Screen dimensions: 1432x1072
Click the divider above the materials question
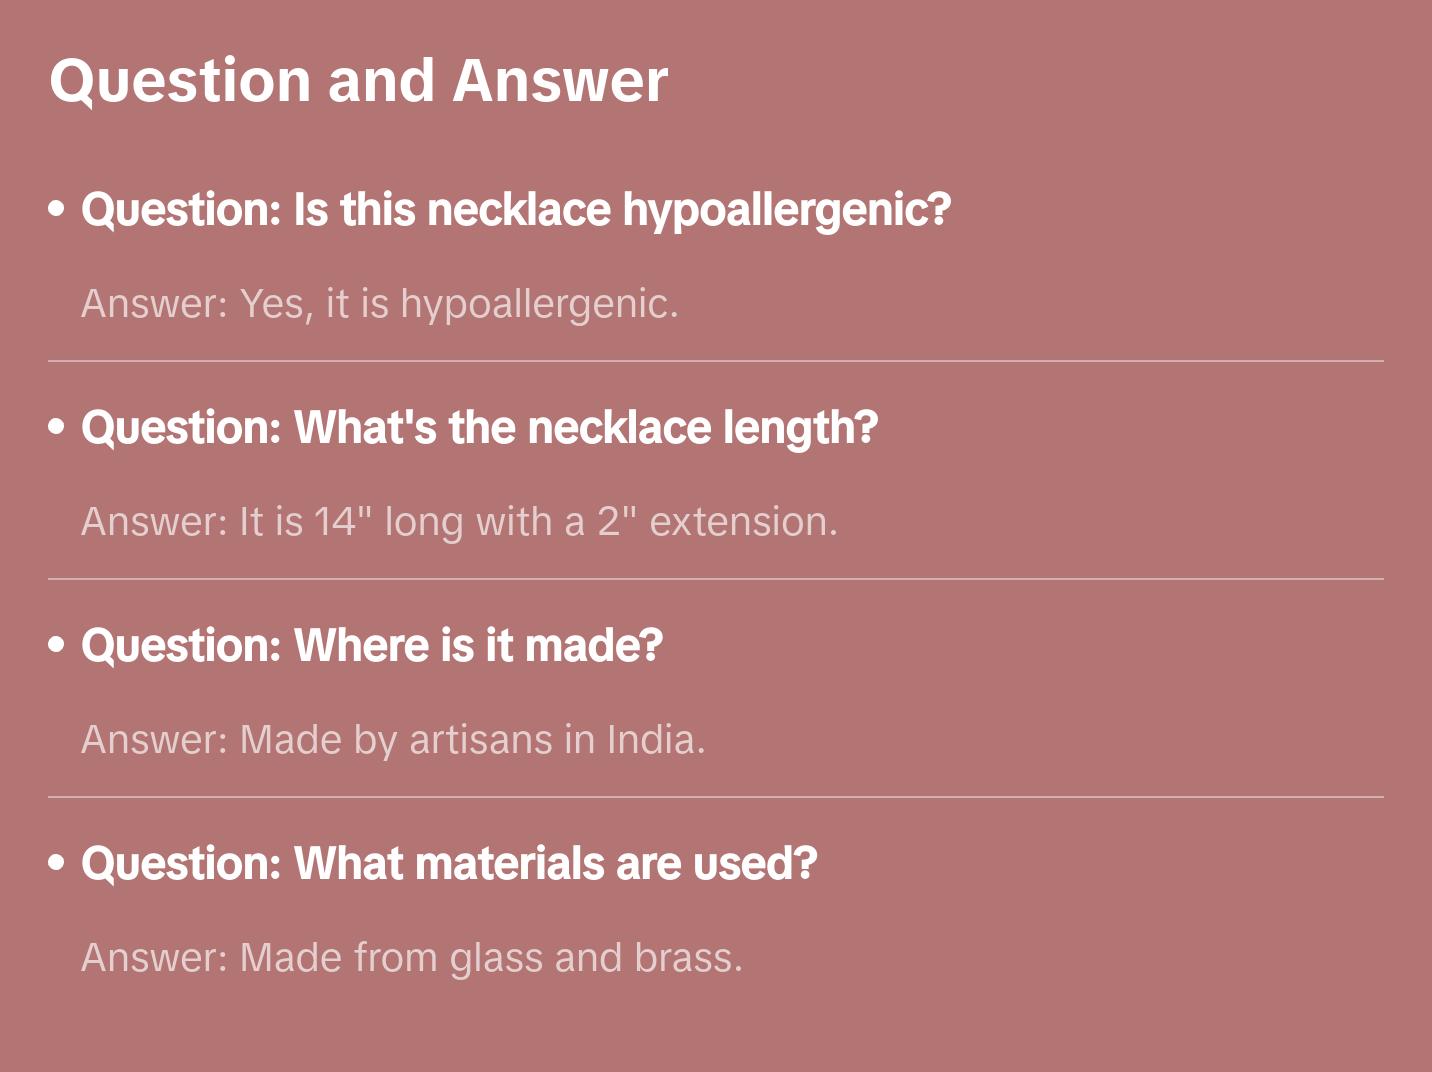716,797
